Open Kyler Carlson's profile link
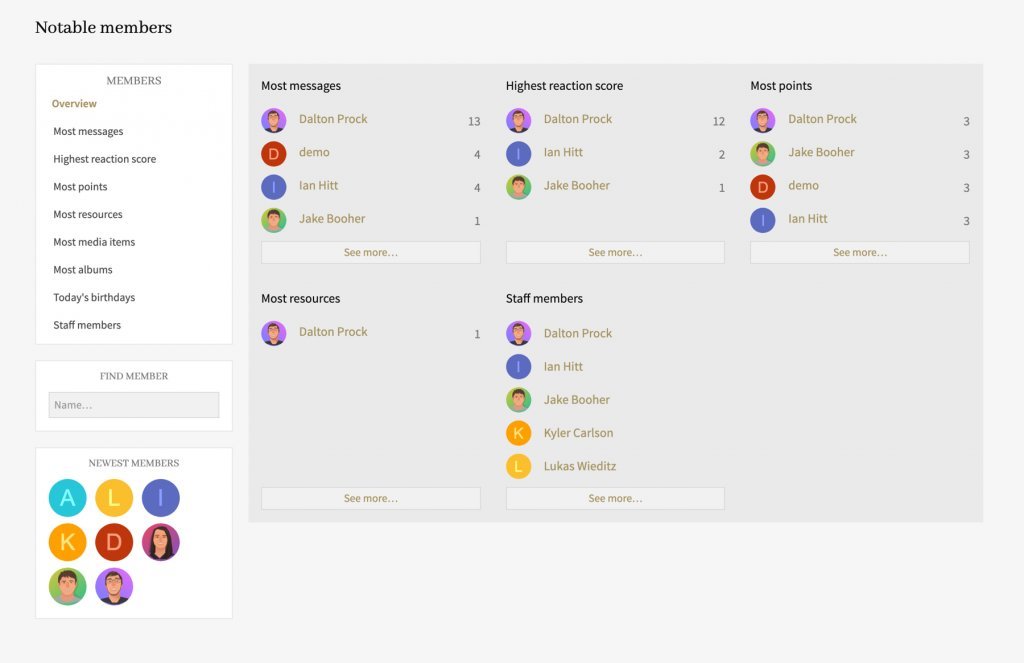Viewport: 1024px width, 663px height. (x=579, y=433)
